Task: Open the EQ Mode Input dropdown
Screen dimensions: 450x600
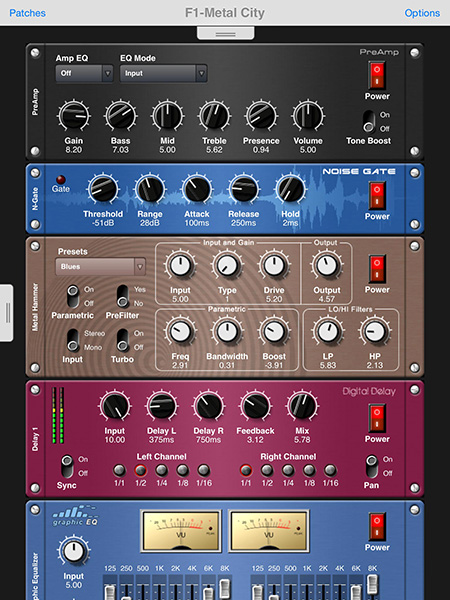Action: click(x=163, y=73)
